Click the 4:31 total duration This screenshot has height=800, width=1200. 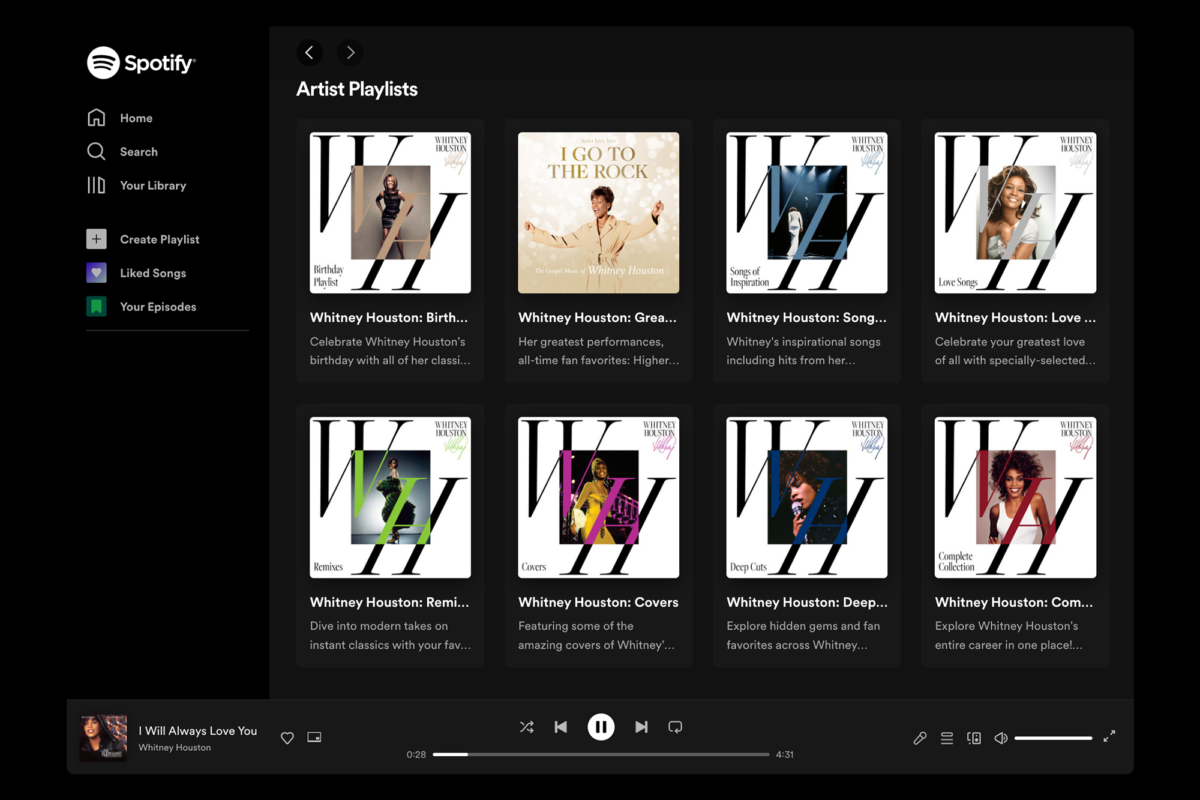(x=785, y=754)
